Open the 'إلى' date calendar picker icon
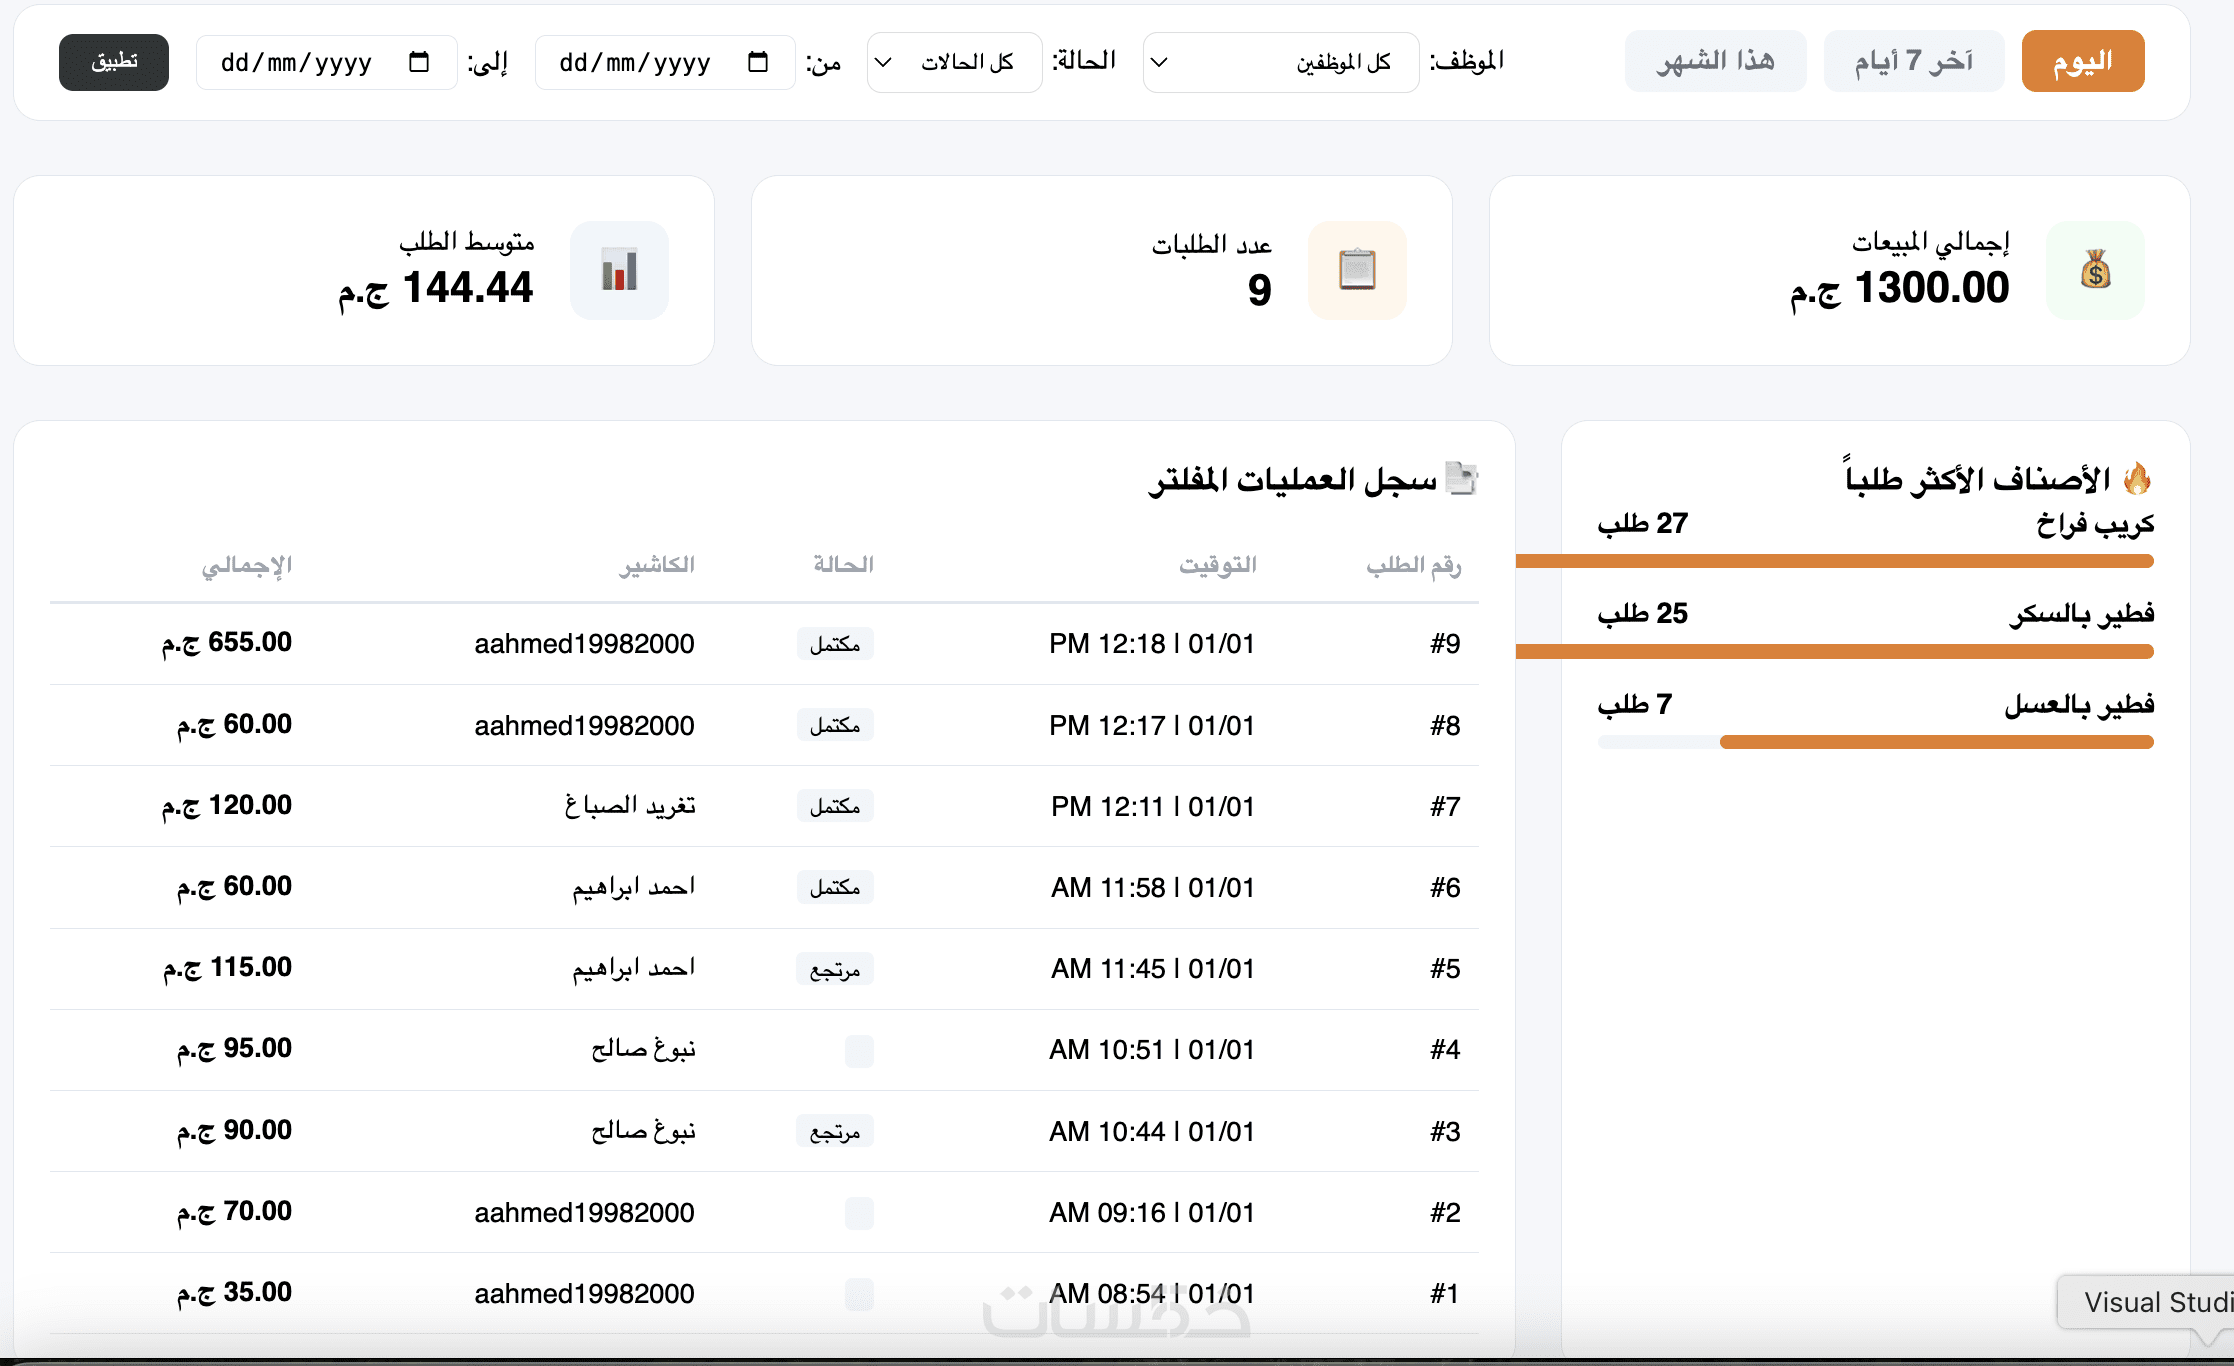2234x1366 pixels. click(x=419, y=62)
